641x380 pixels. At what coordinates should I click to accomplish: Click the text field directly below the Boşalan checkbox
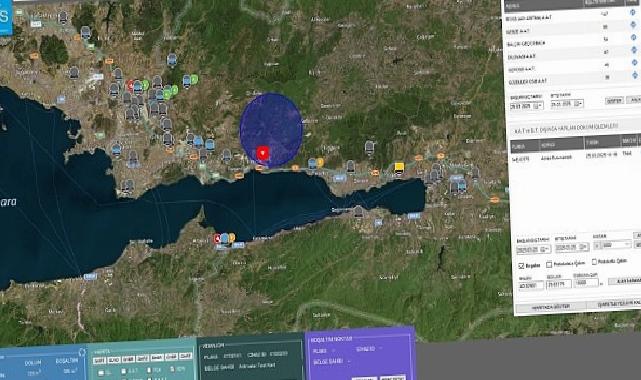pos(531,286)
